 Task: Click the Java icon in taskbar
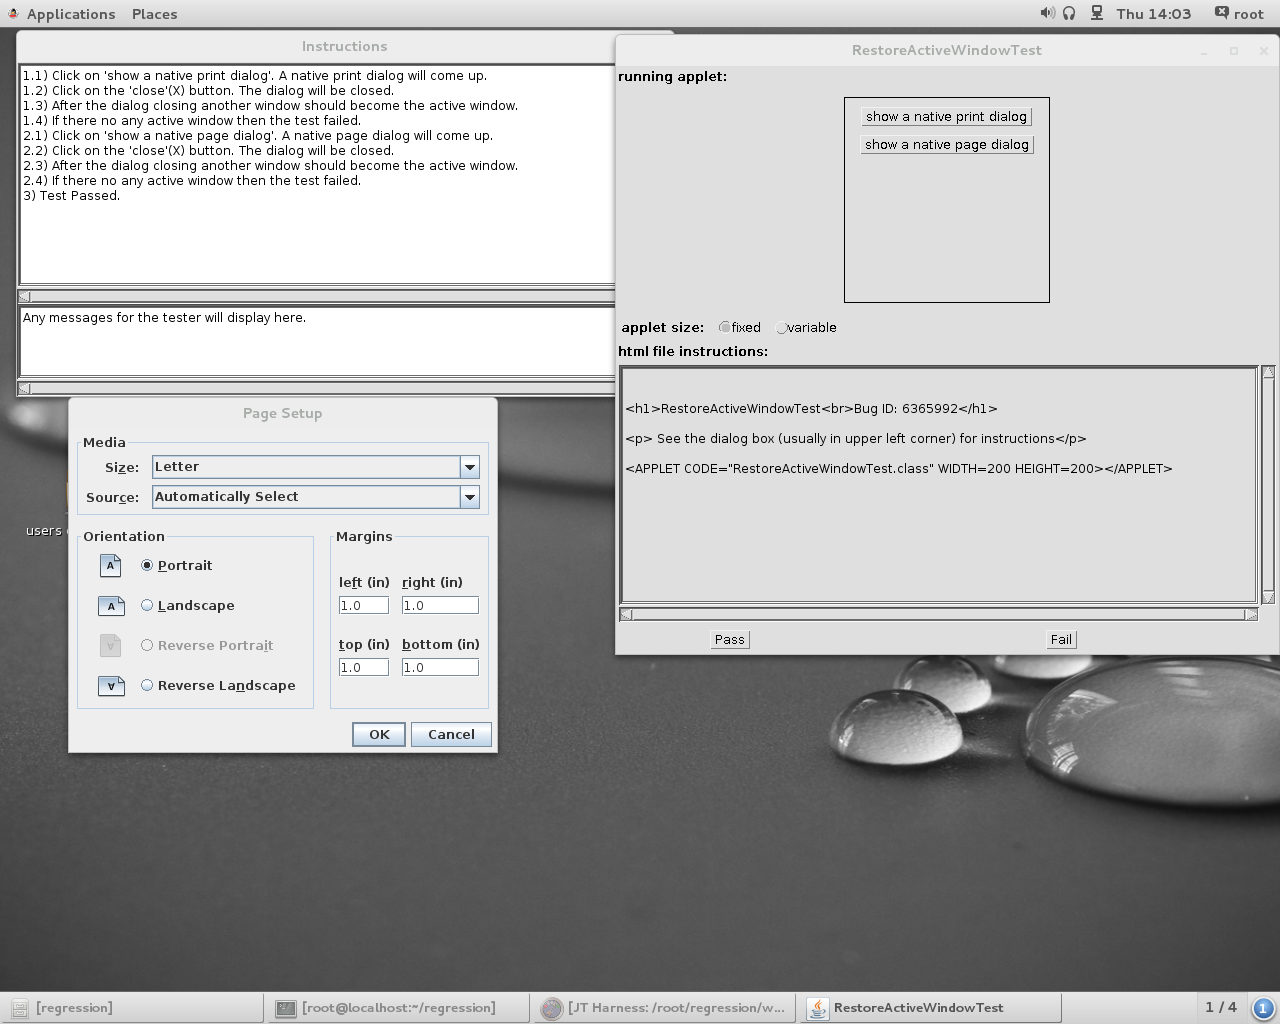817,1008
